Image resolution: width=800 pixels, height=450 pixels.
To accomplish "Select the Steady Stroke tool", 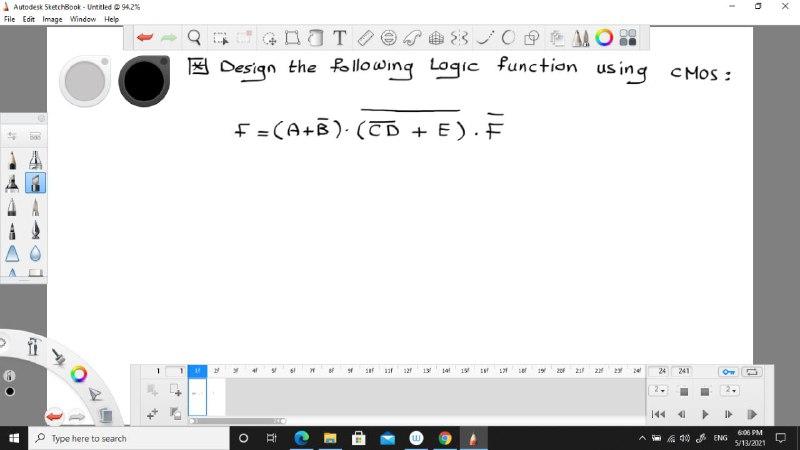I will [x=484, y=38].
